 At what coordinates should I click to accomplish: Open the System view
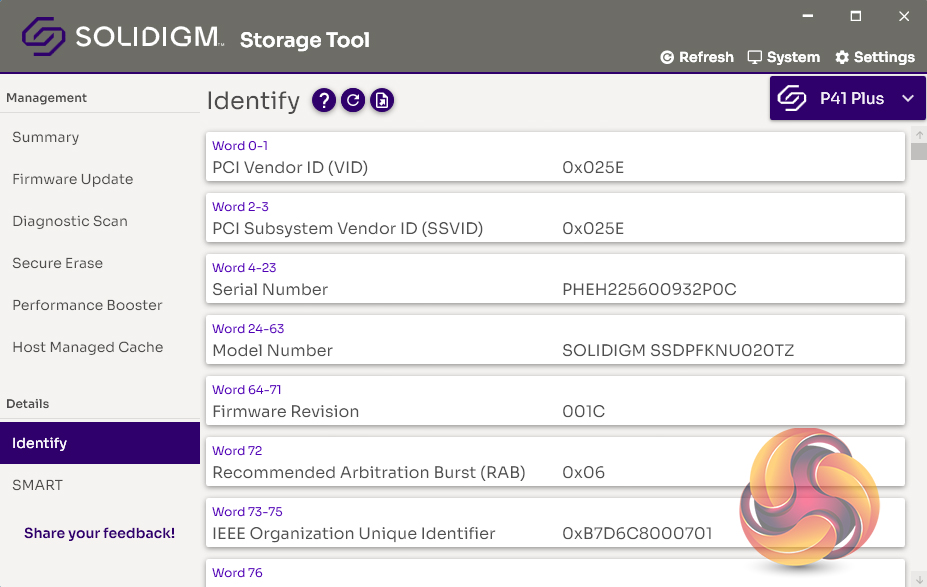click(x=784, y=57)
